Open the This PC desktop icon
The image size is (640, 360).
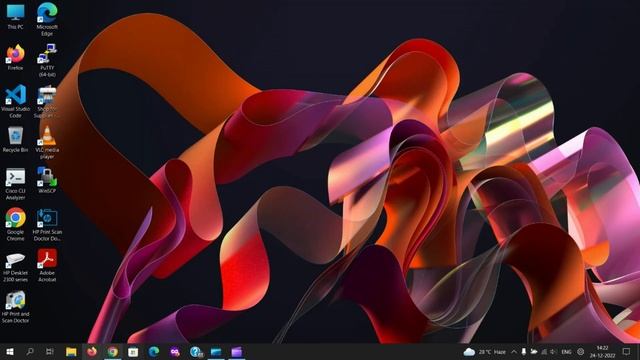point(16,16)
